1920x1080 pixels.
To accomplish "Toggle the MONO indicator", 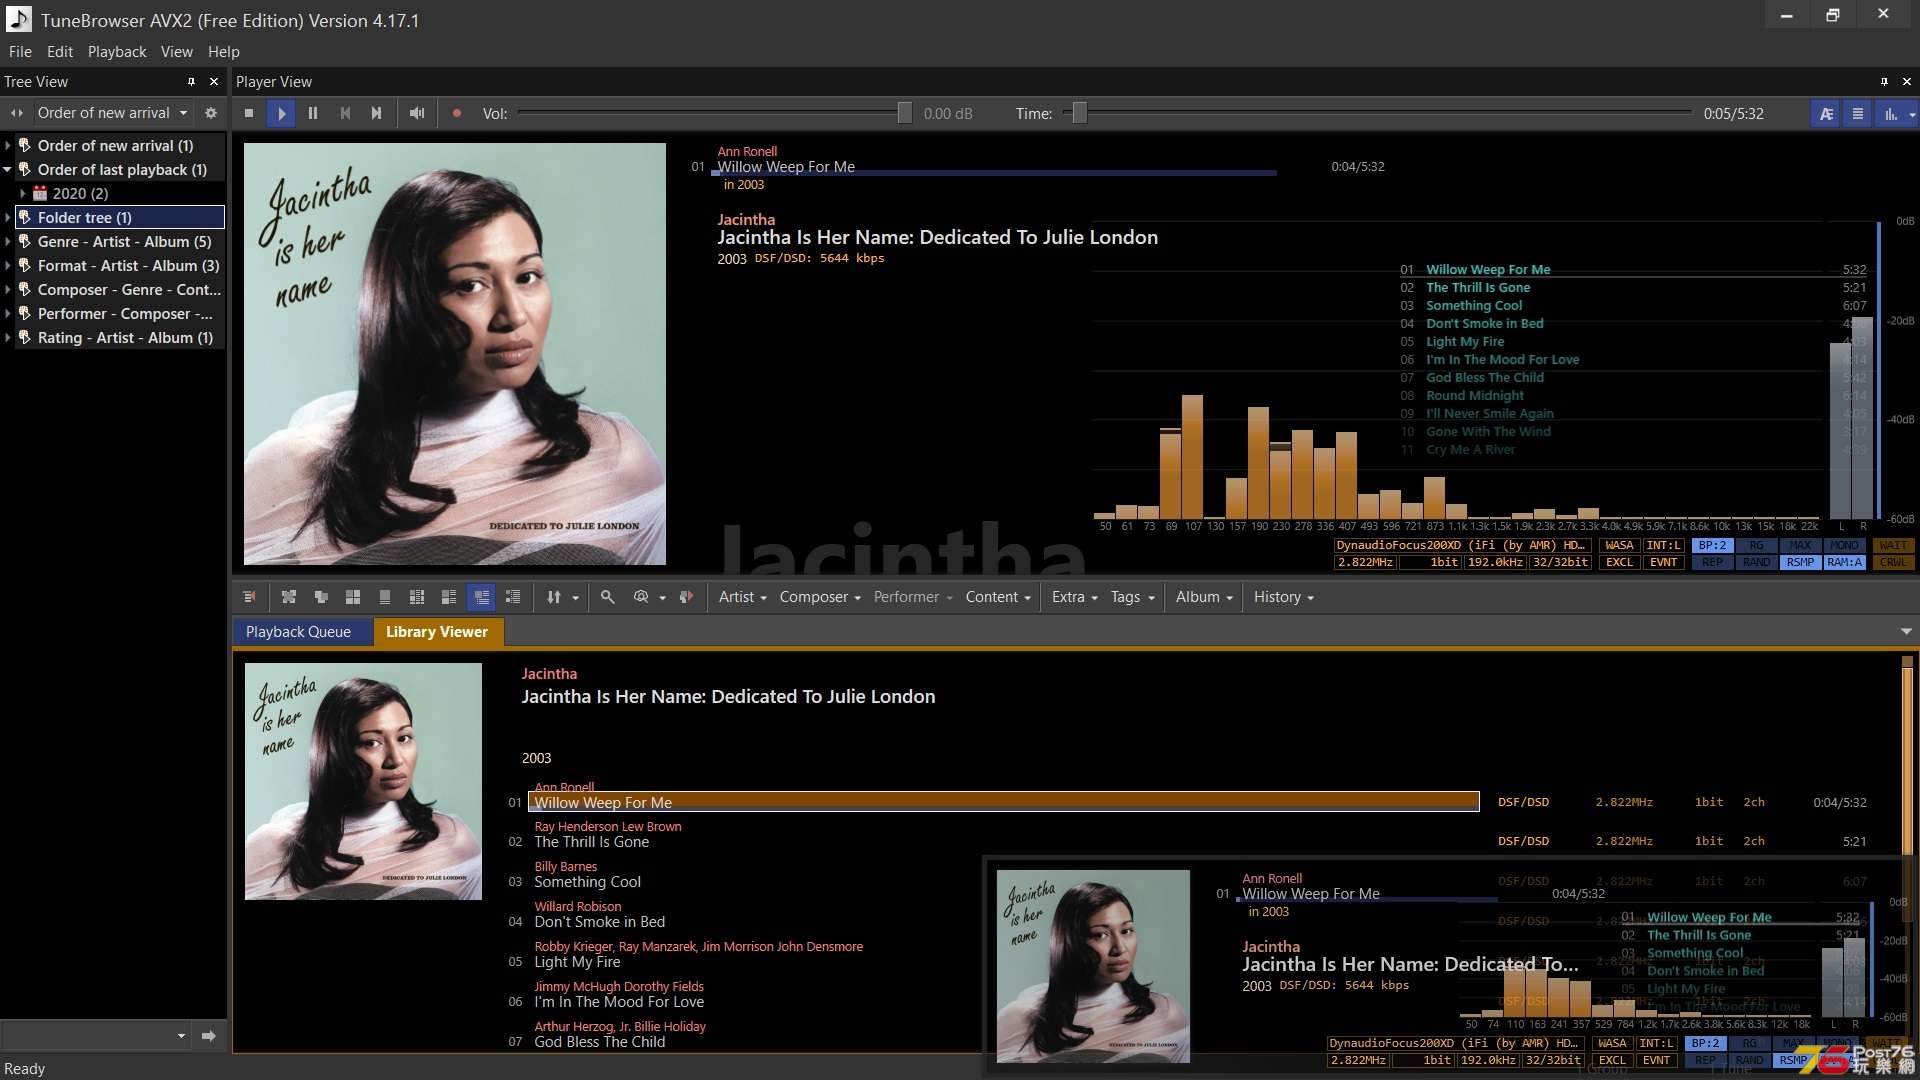I will pos(1844,546).
